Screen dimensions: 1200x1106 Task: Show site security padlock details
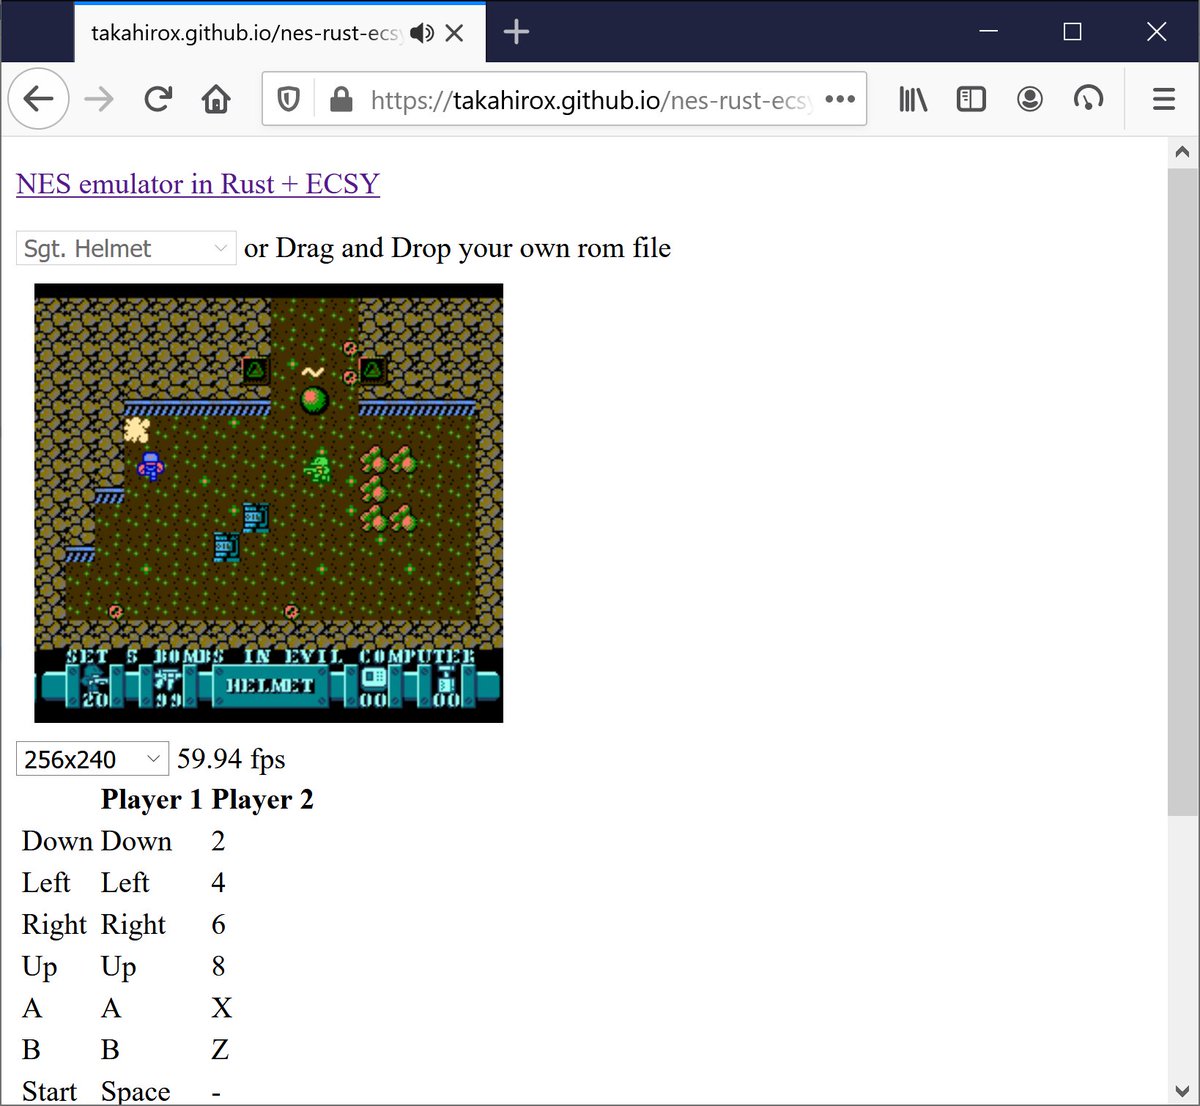[341, 100]
